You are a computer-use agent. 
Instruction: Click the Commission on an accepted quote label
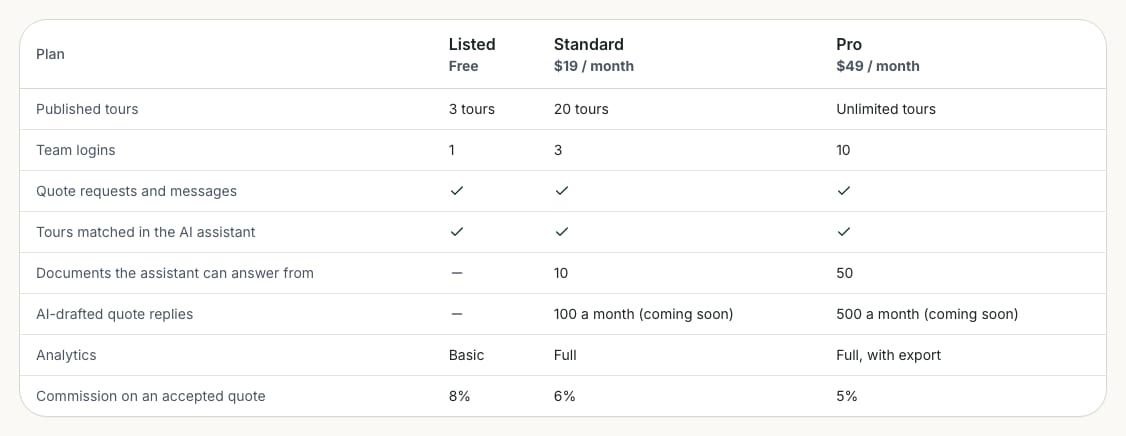point(151,396)
